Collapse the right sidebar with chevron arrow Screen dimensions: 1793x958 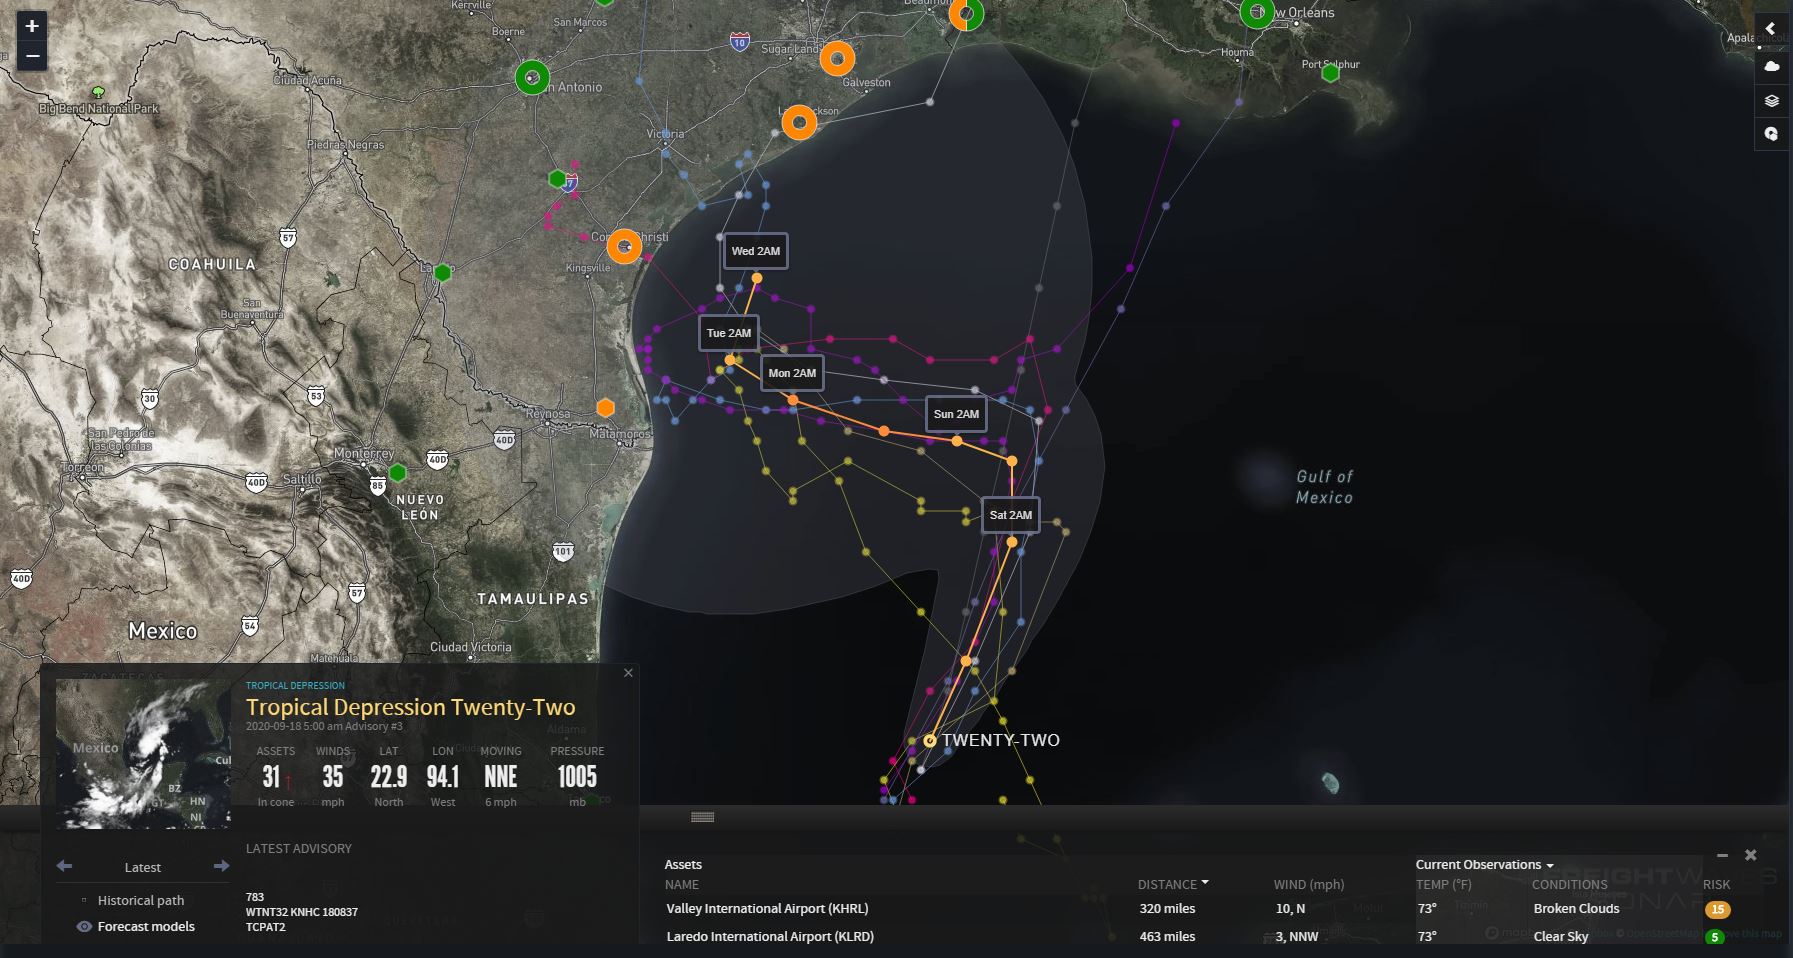tap(1770, 29)
